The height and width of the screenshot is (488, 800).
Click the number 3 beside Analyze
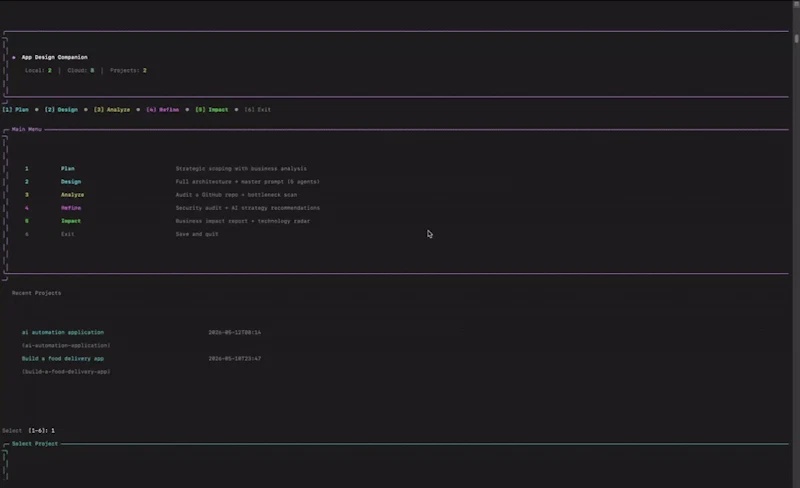pos(27,195)
